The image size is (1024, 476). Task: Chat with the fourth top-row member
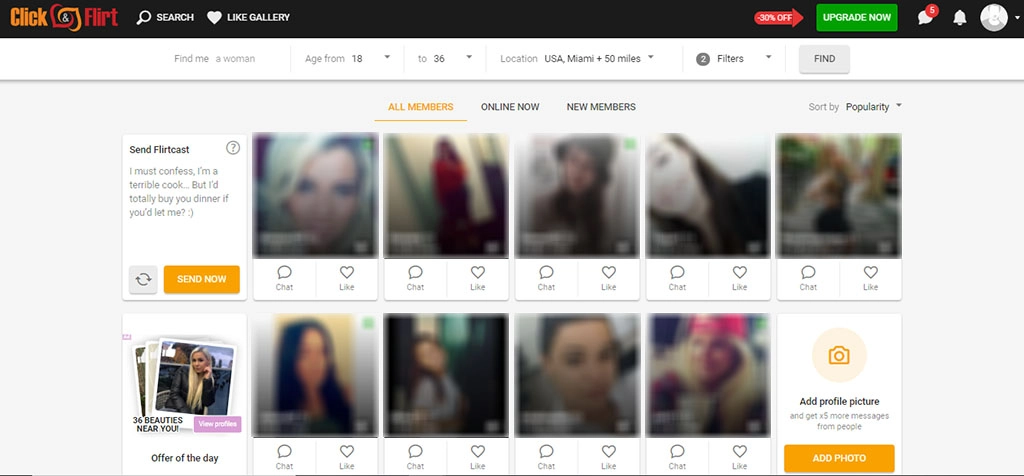click(677, 278)
